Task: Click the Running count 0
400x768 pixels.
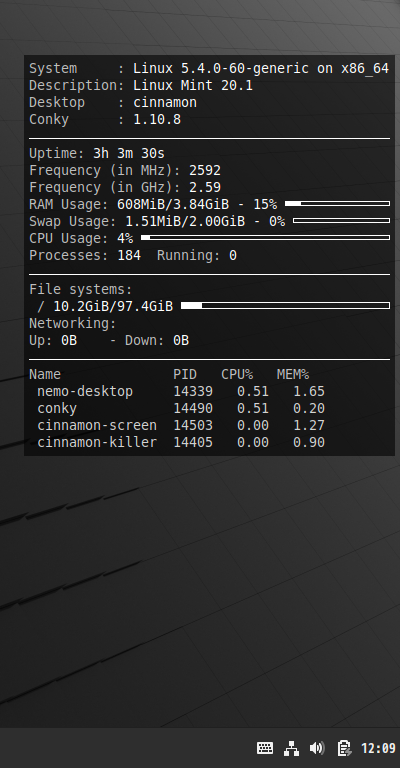Action: click(233, 255)
